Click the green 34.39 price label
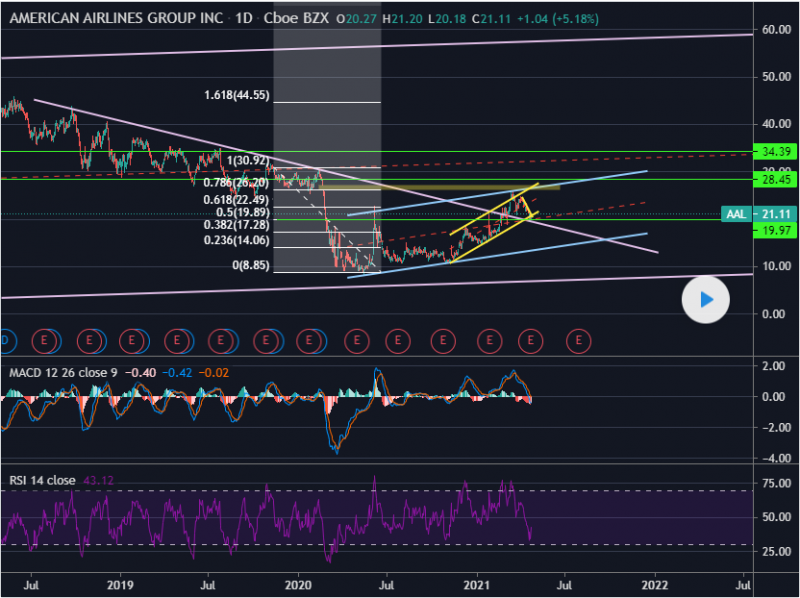This screenshot has width=800, height=598. 777,152
